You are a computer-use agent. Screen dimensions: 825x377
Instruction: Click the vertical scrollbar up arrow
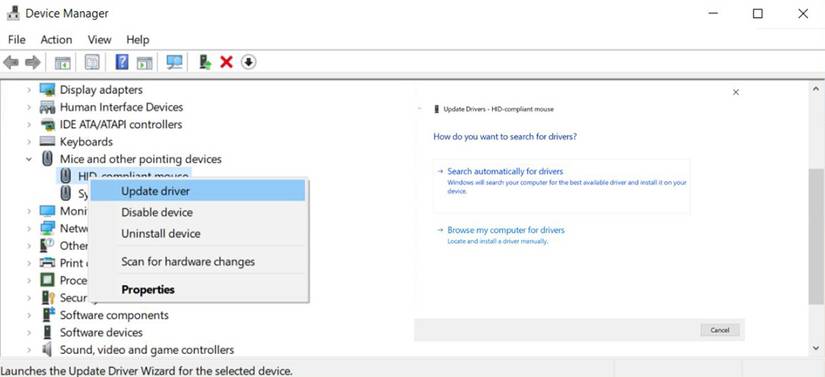click(x=816, y=90)
